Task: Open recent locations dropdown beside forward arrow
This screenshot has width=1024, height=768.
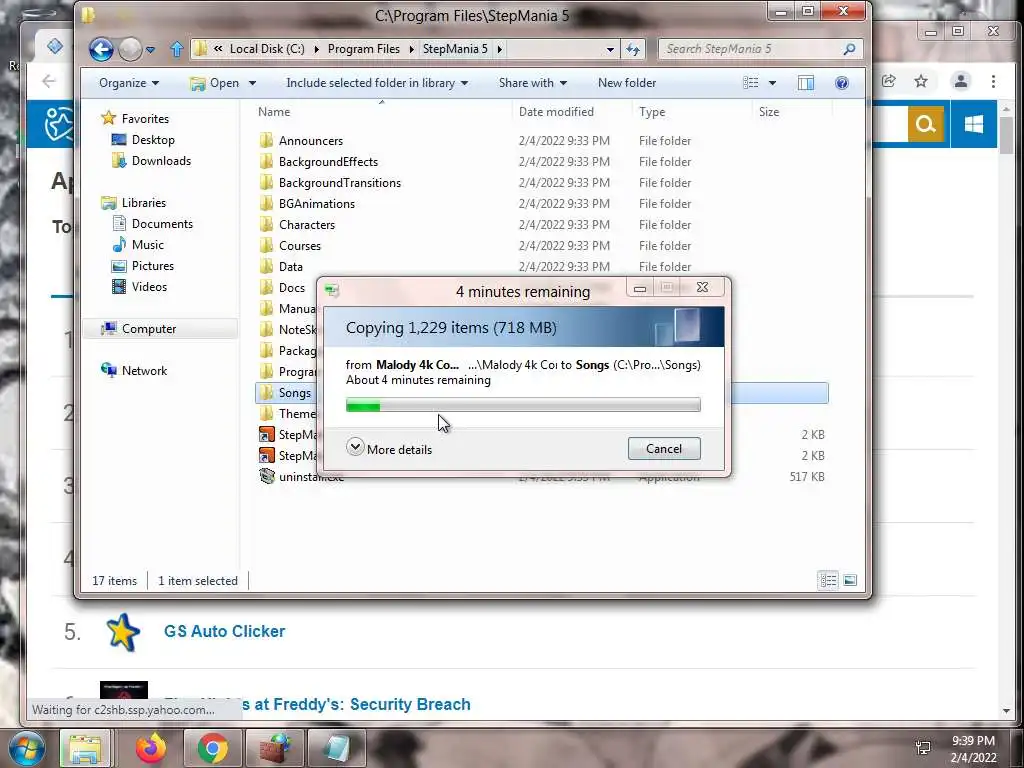Action: (x=151, y=50)
